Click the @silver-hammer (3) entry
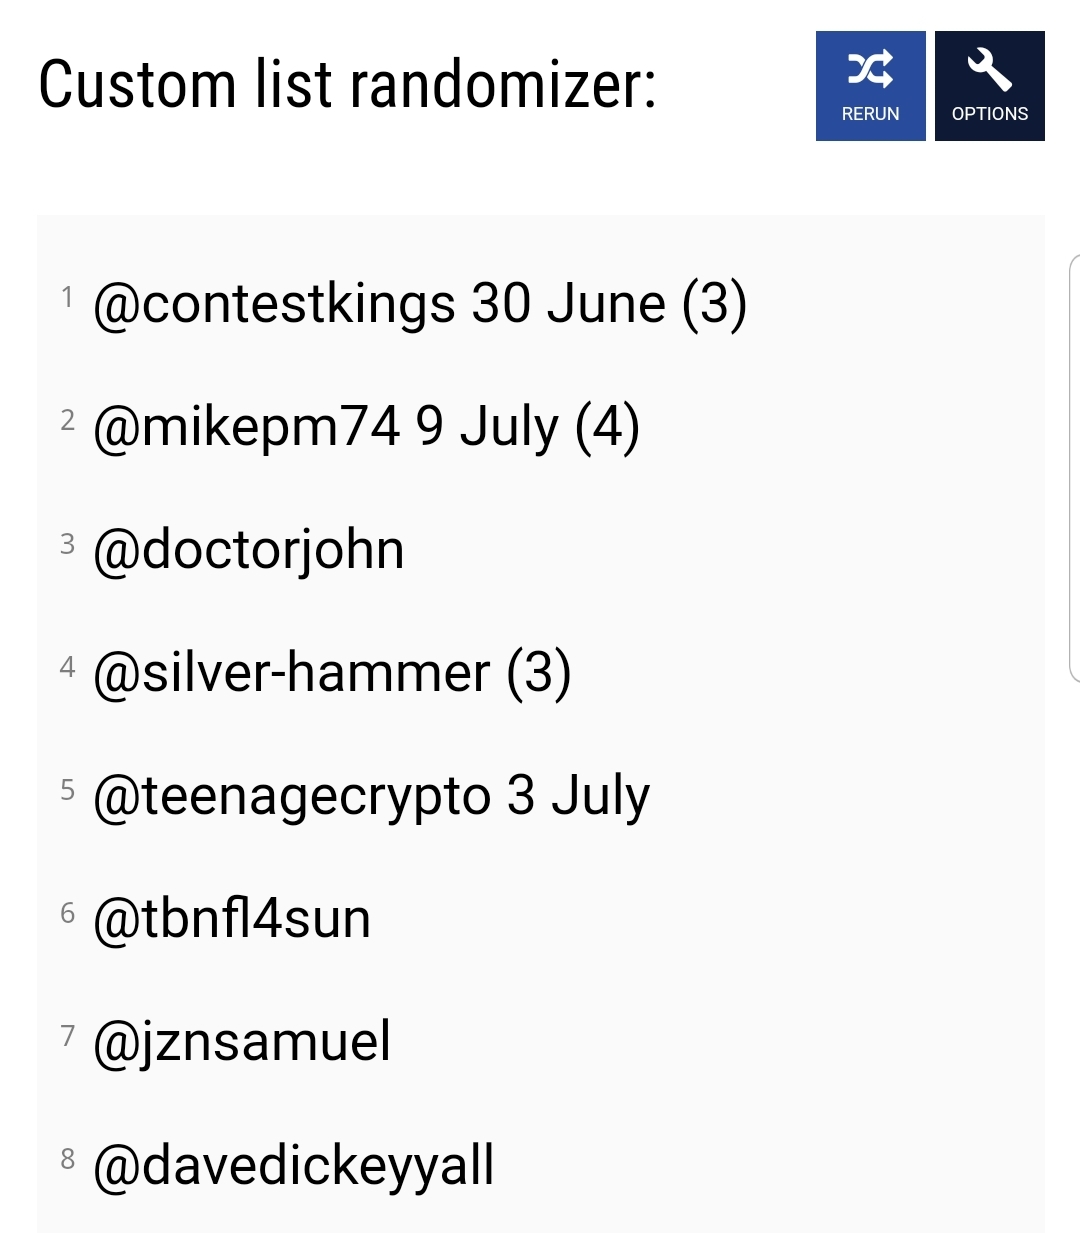The width and height of the screenshot is (1080, 1233). click(331, 673)
